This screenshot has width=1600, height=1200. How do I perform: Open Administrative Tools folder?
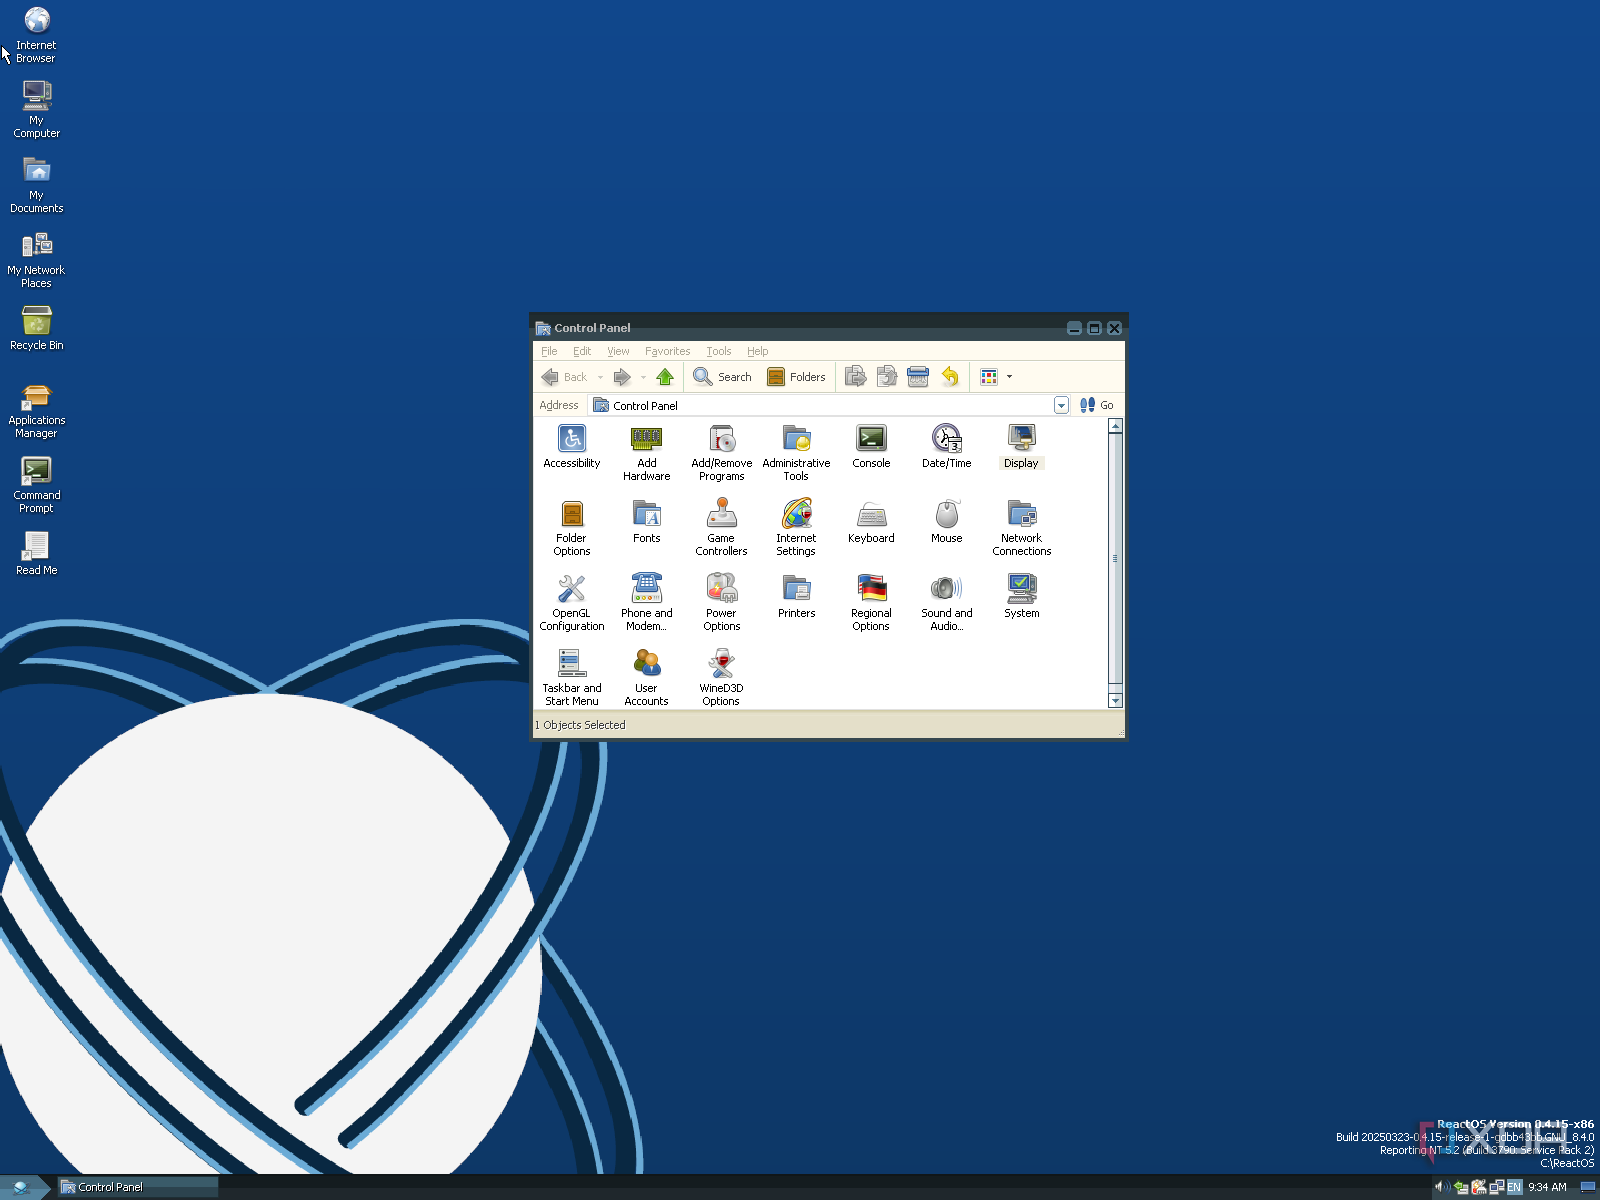coord(796,452)
